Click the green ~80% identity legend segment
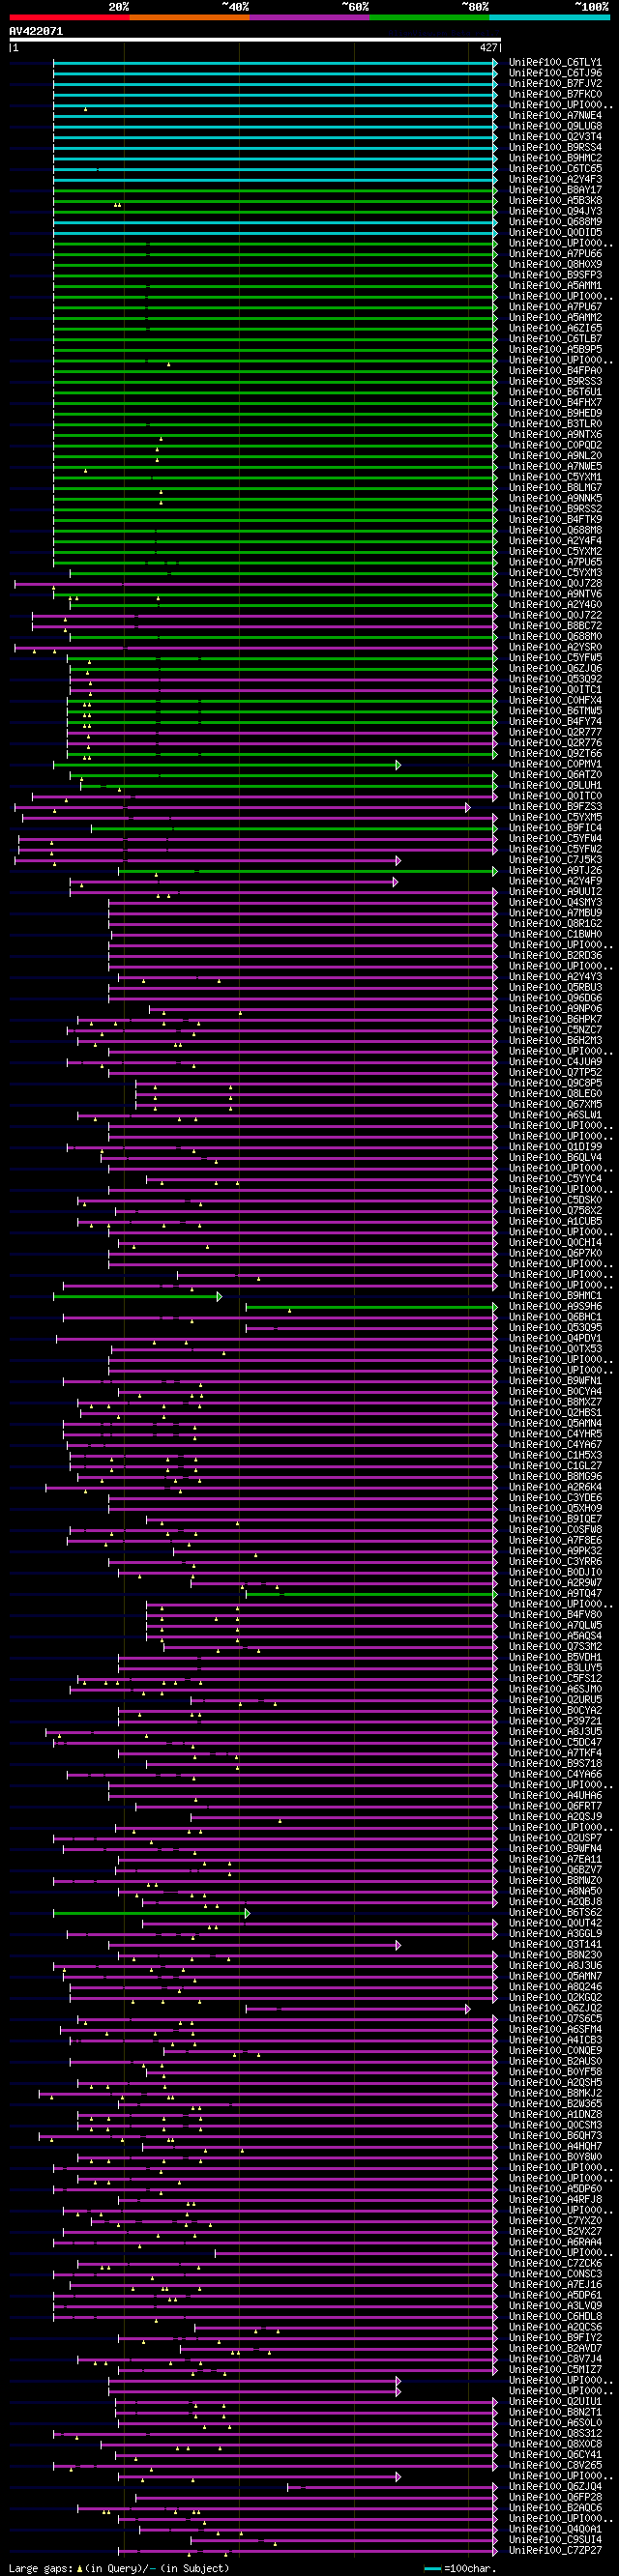The width and height of the screenshot is (619, 2576). point(429,17)
